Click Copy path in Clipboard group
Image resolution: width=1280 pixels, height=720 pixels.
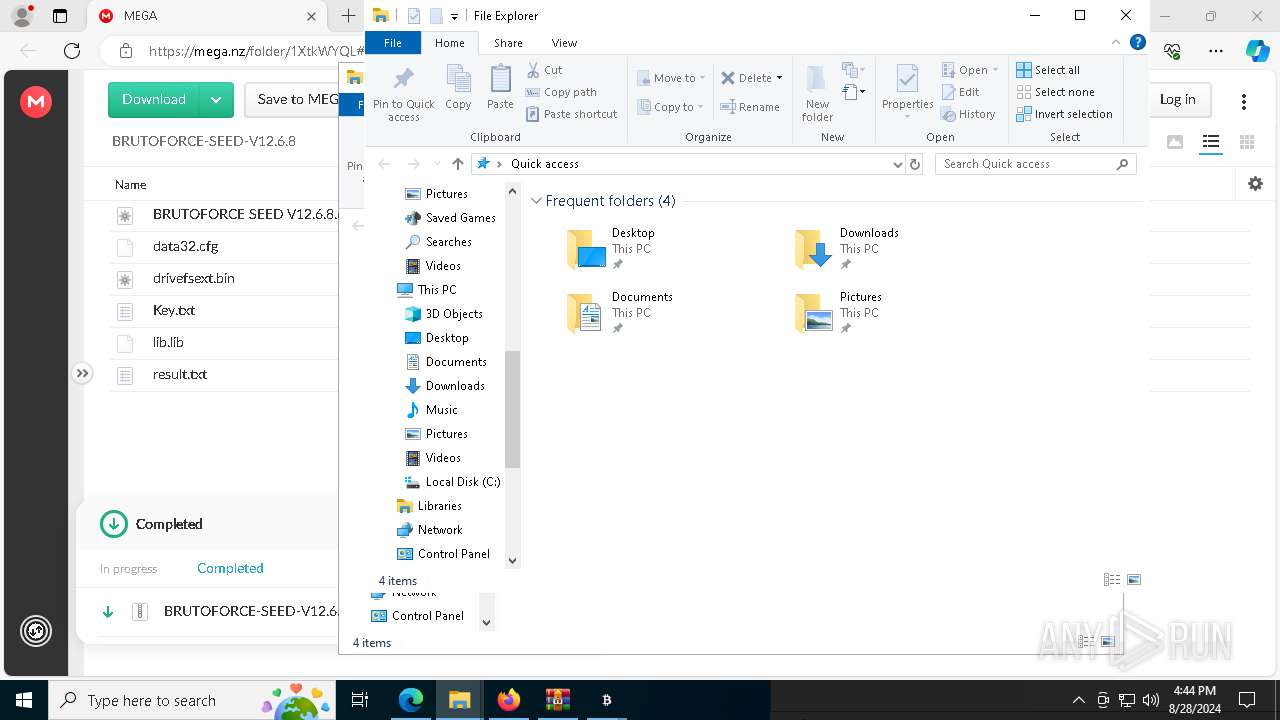pyautogui.click(x=561, y=92)
